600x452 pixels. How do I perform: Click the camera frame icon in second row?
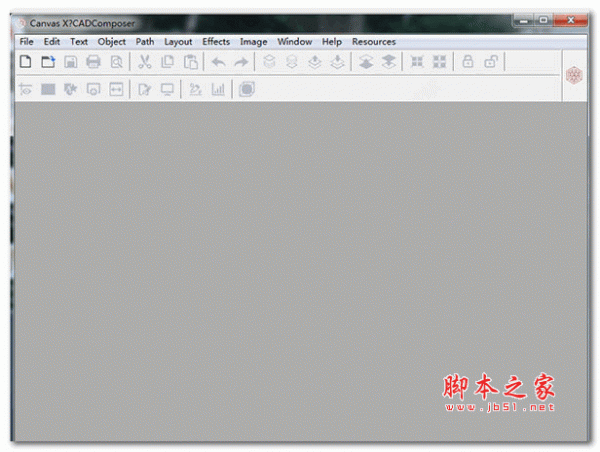(x=93, y=89)
